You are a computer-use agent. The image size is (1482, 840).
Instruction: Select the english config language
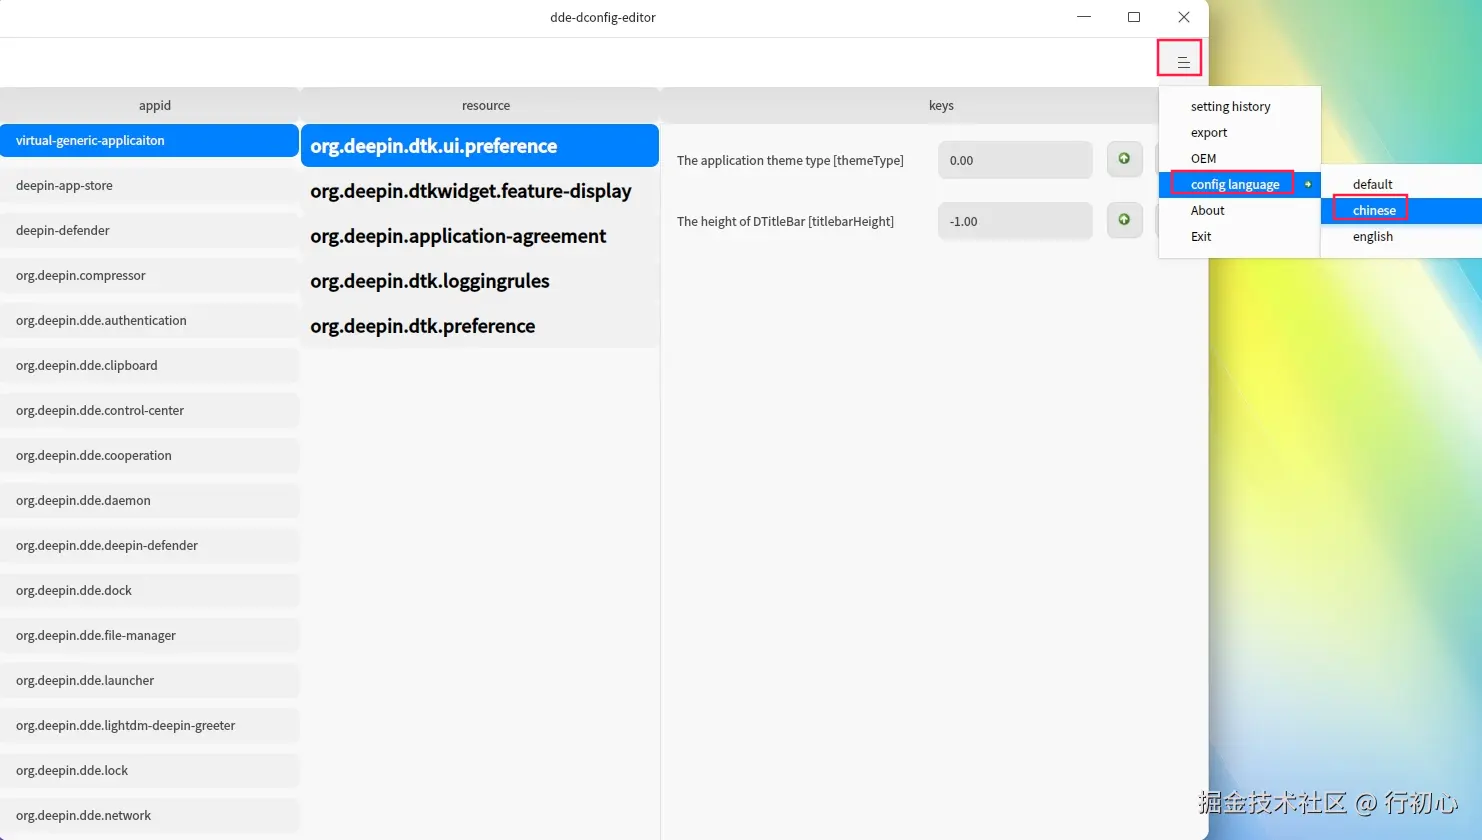coord(1371,236)
